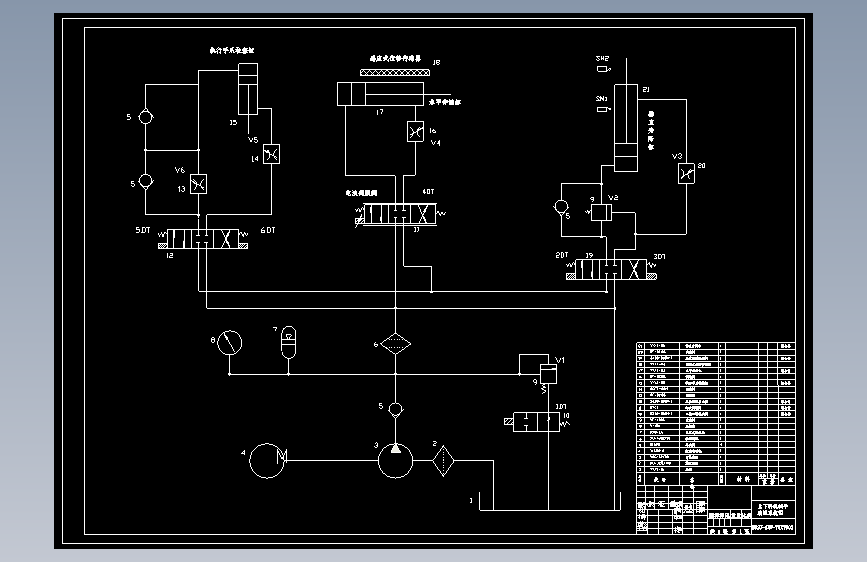This screenshot has width=867, height=562.
Task: Select throttle valve 13 labeled V6
Action: (199, 184)
